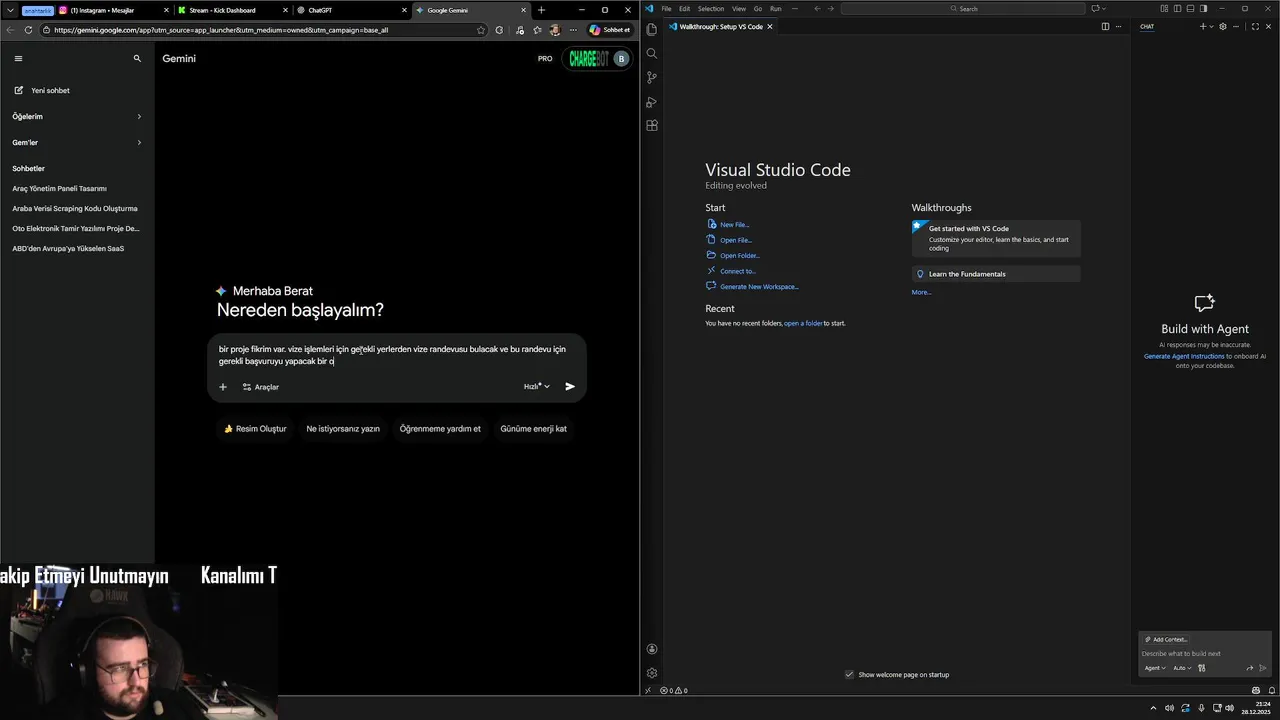Image resolution: width=1280 pixels, height=720 pixels.
Task: Open chat Araç Yönetim Paneli Tasarımı
Action: tap(59, 188)
